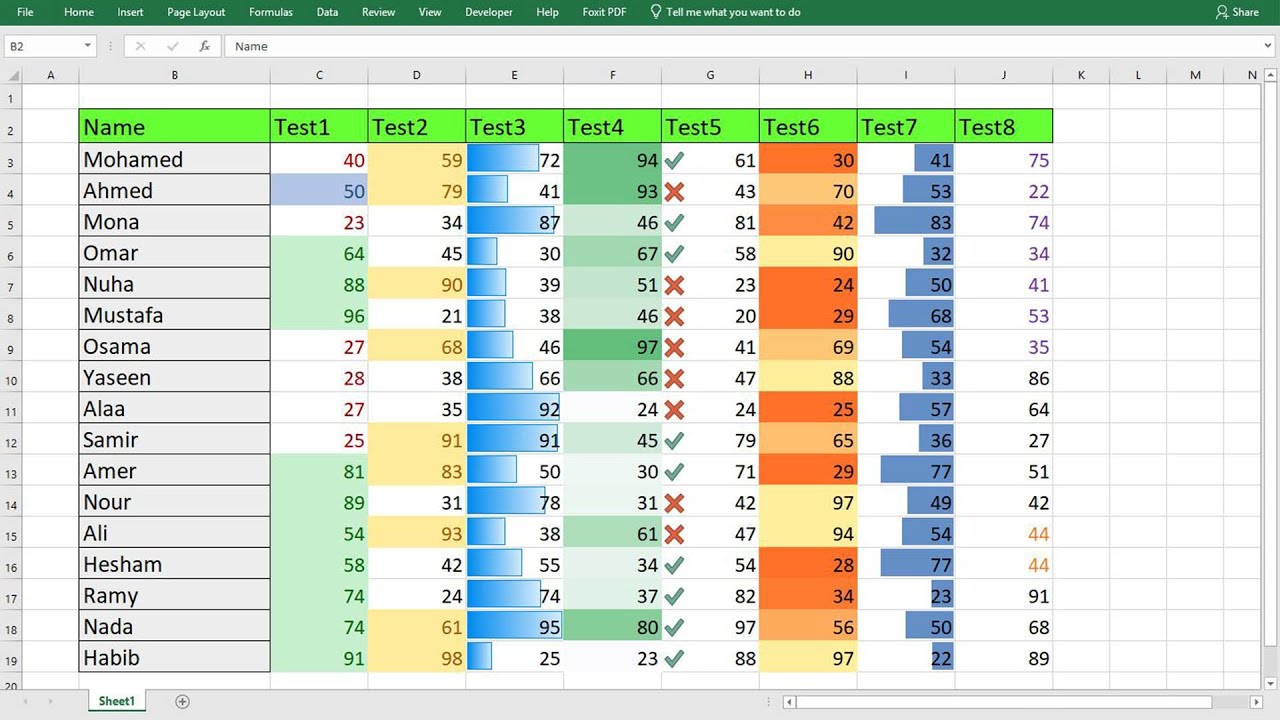Switch to the Formulas tab
This screenshot has height=720, width=1280.
271,12
